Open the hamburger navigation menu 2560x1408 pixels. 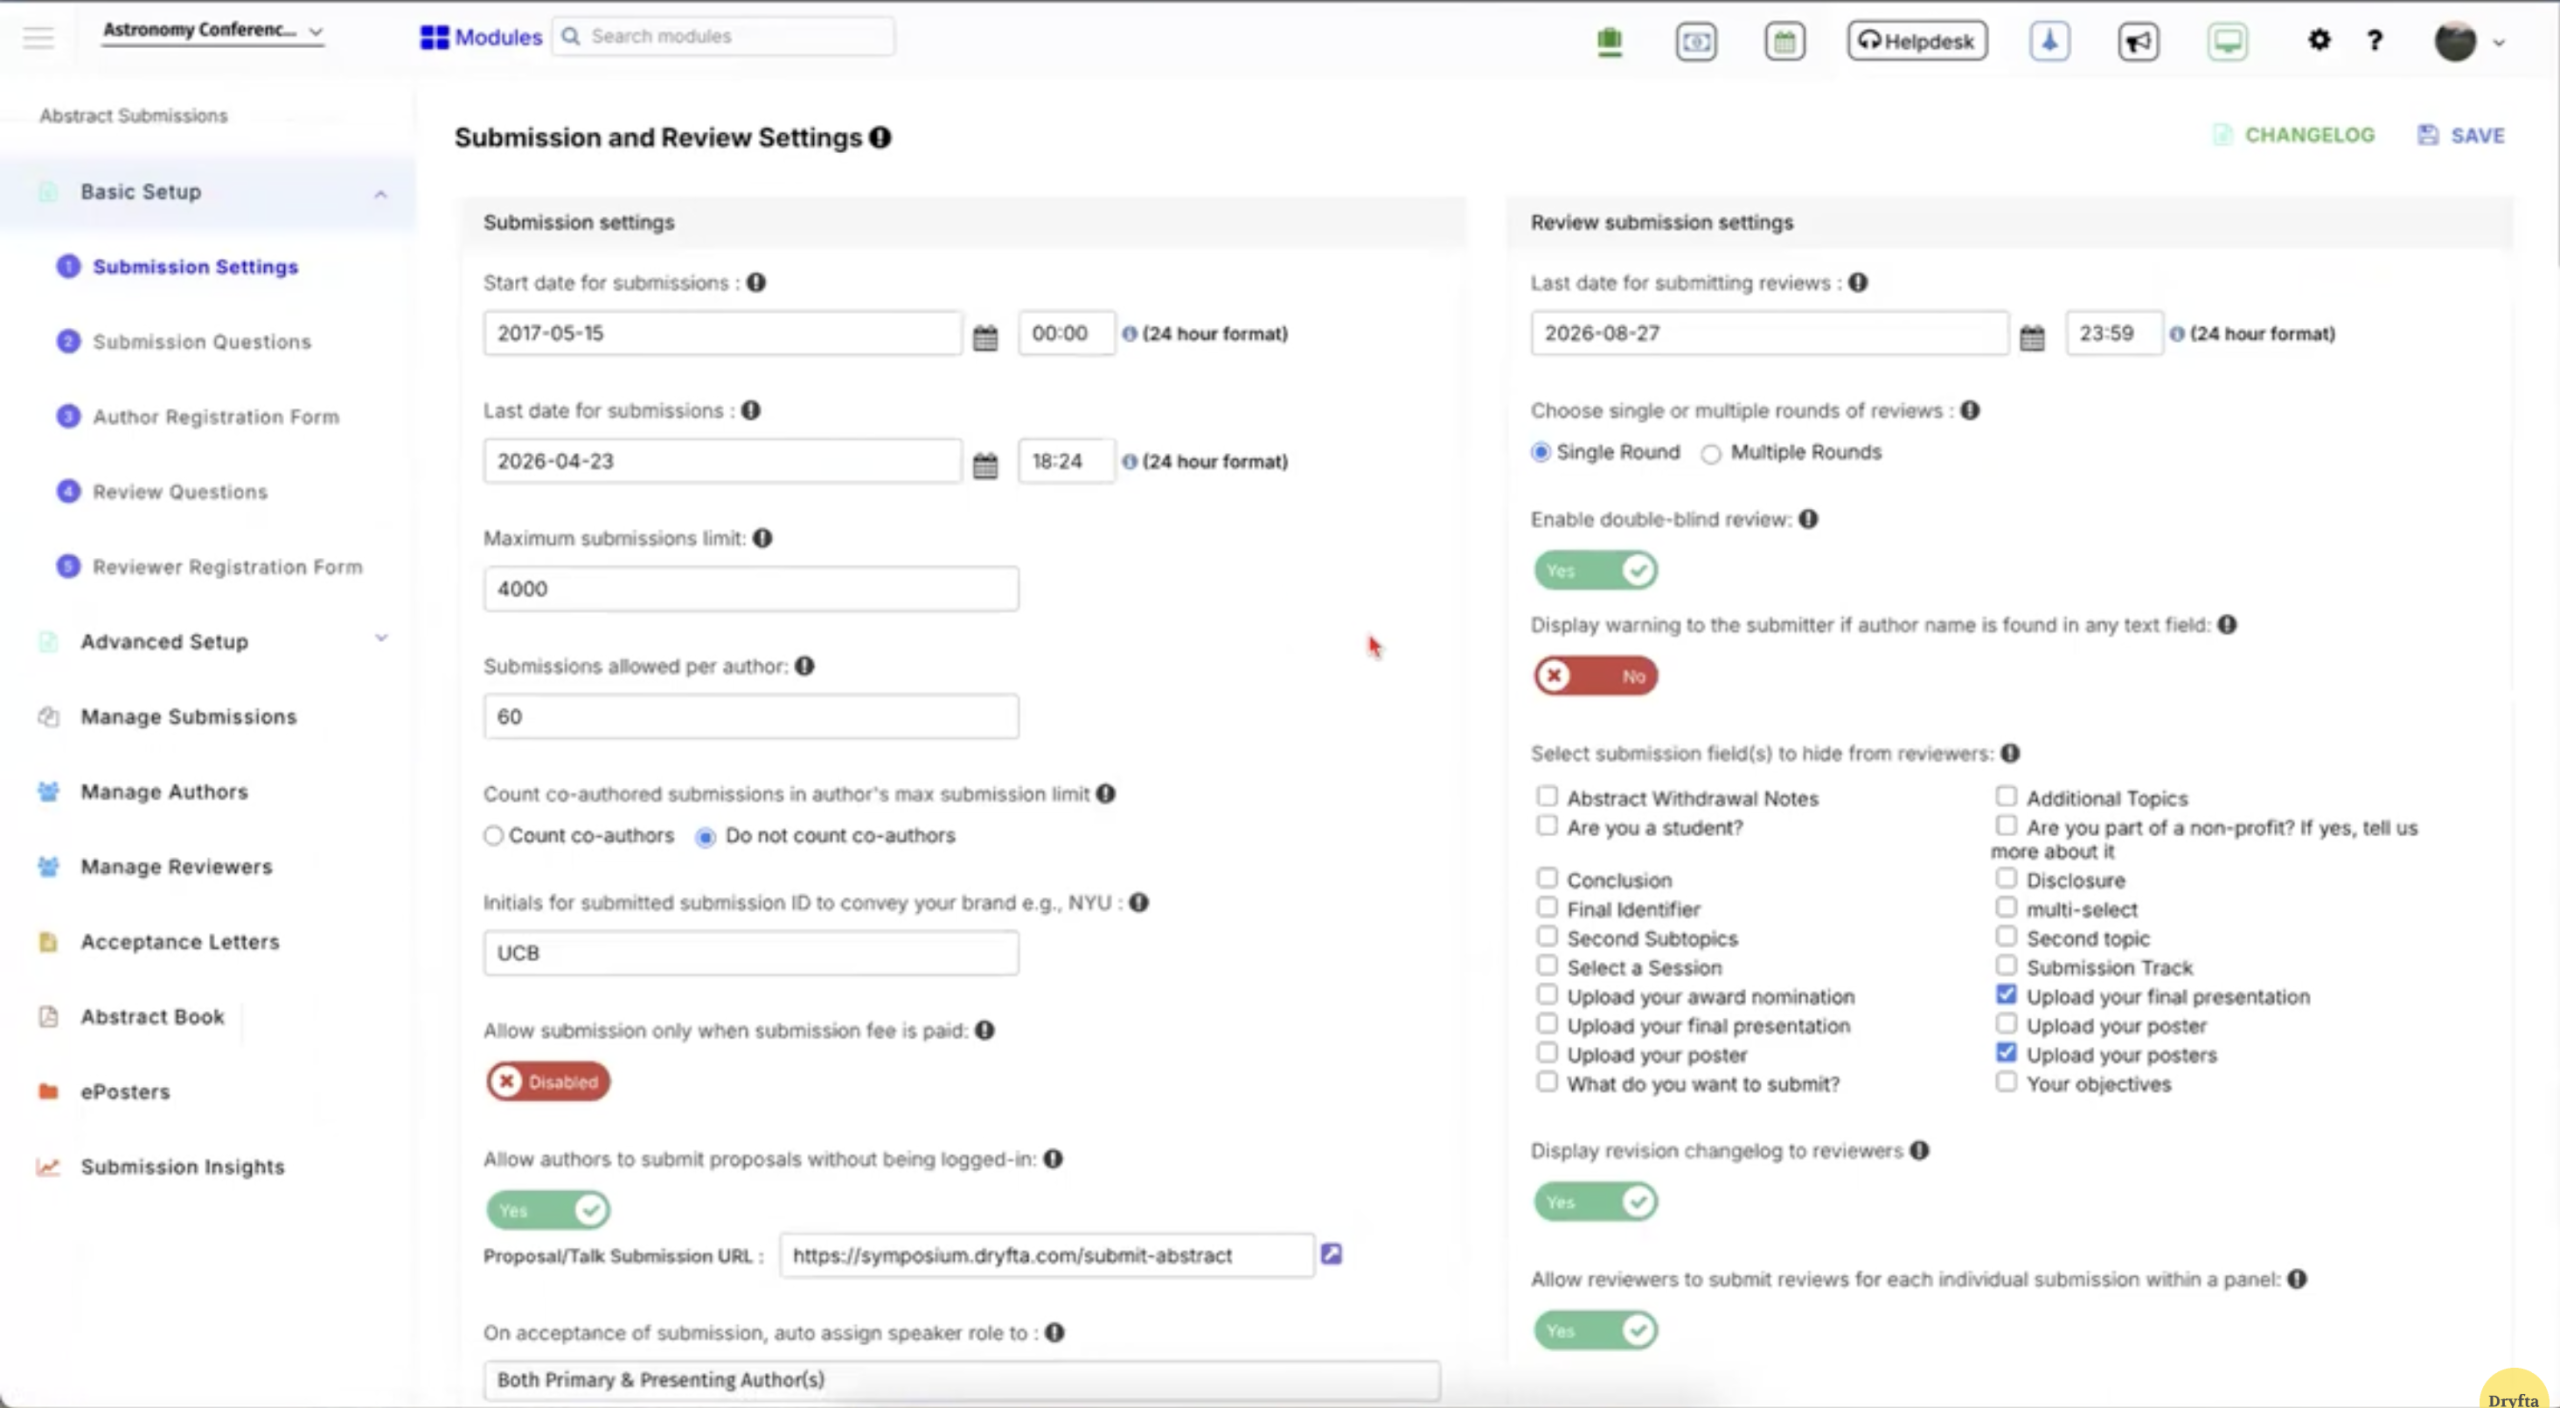[38, 38]
